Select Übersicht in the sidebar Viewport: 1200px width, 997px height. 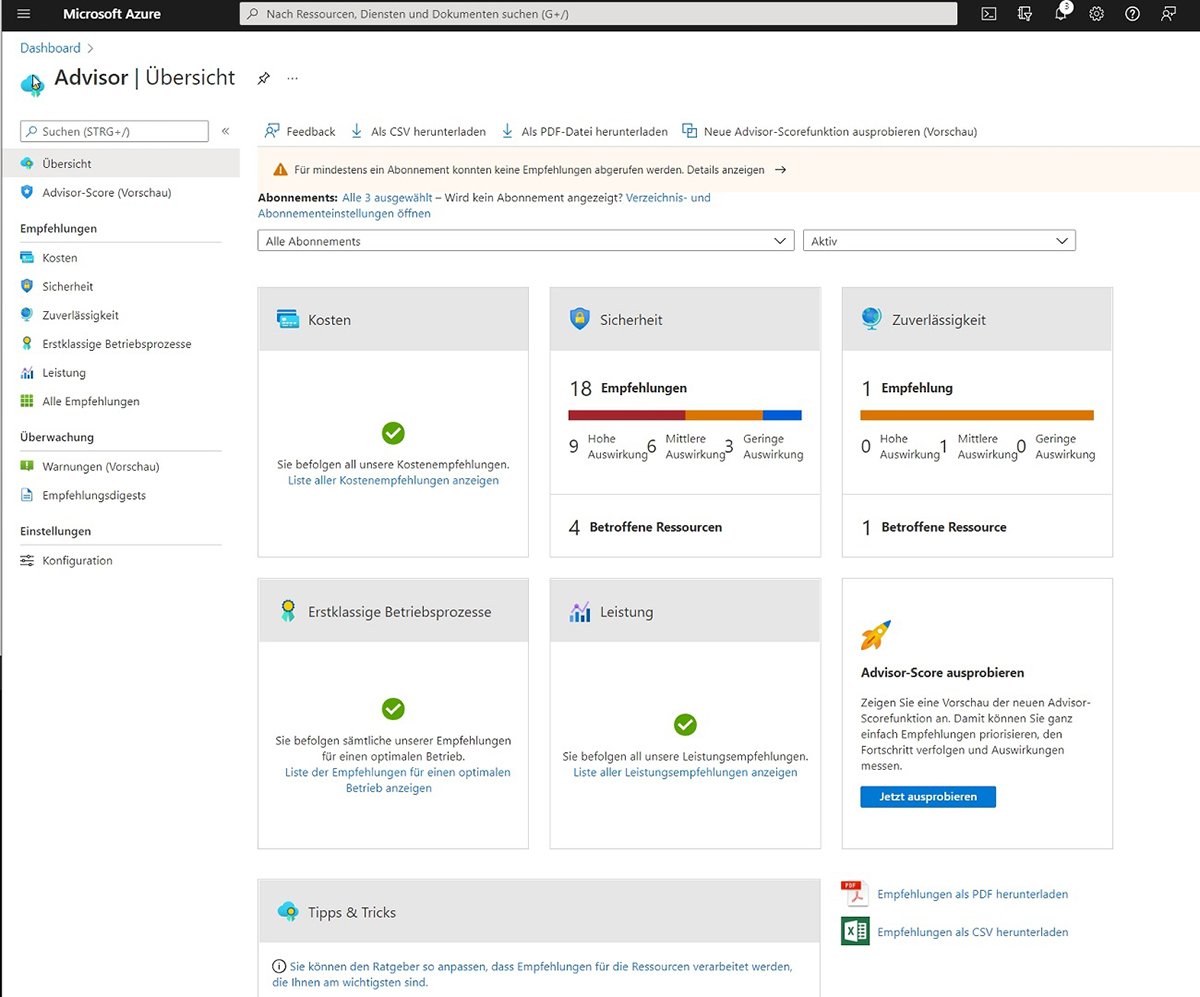point(120,163)
